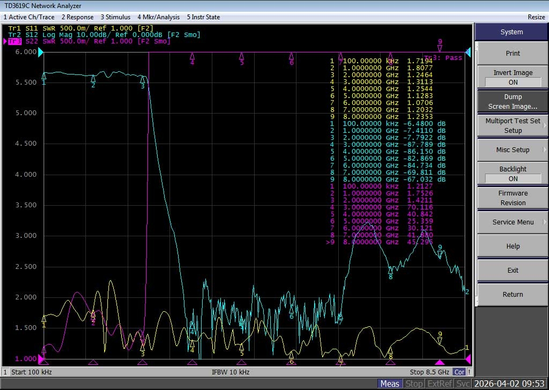This screenshot has height=390, width=549.
Task: Open the Instr State menu
Action: click(x=203, y=17)
